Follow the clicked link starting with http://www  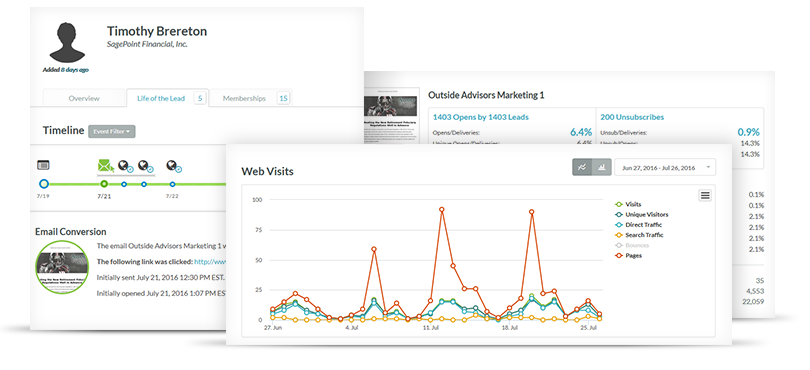[x=210, y=261]
